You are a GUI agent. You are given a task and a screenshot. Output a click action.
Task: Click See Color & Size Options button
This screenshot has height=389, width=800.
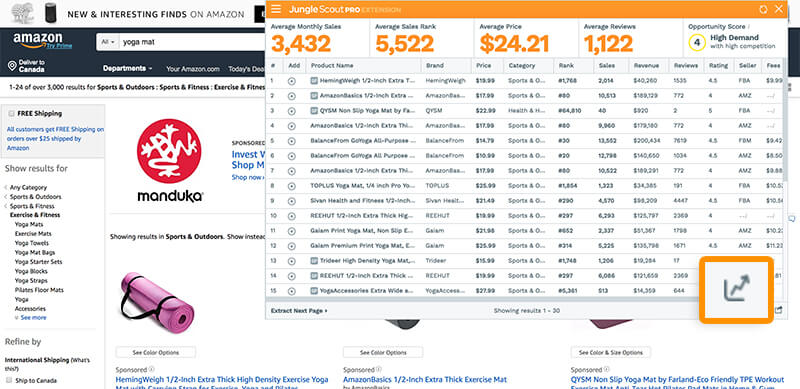click(x=611, y=352)
